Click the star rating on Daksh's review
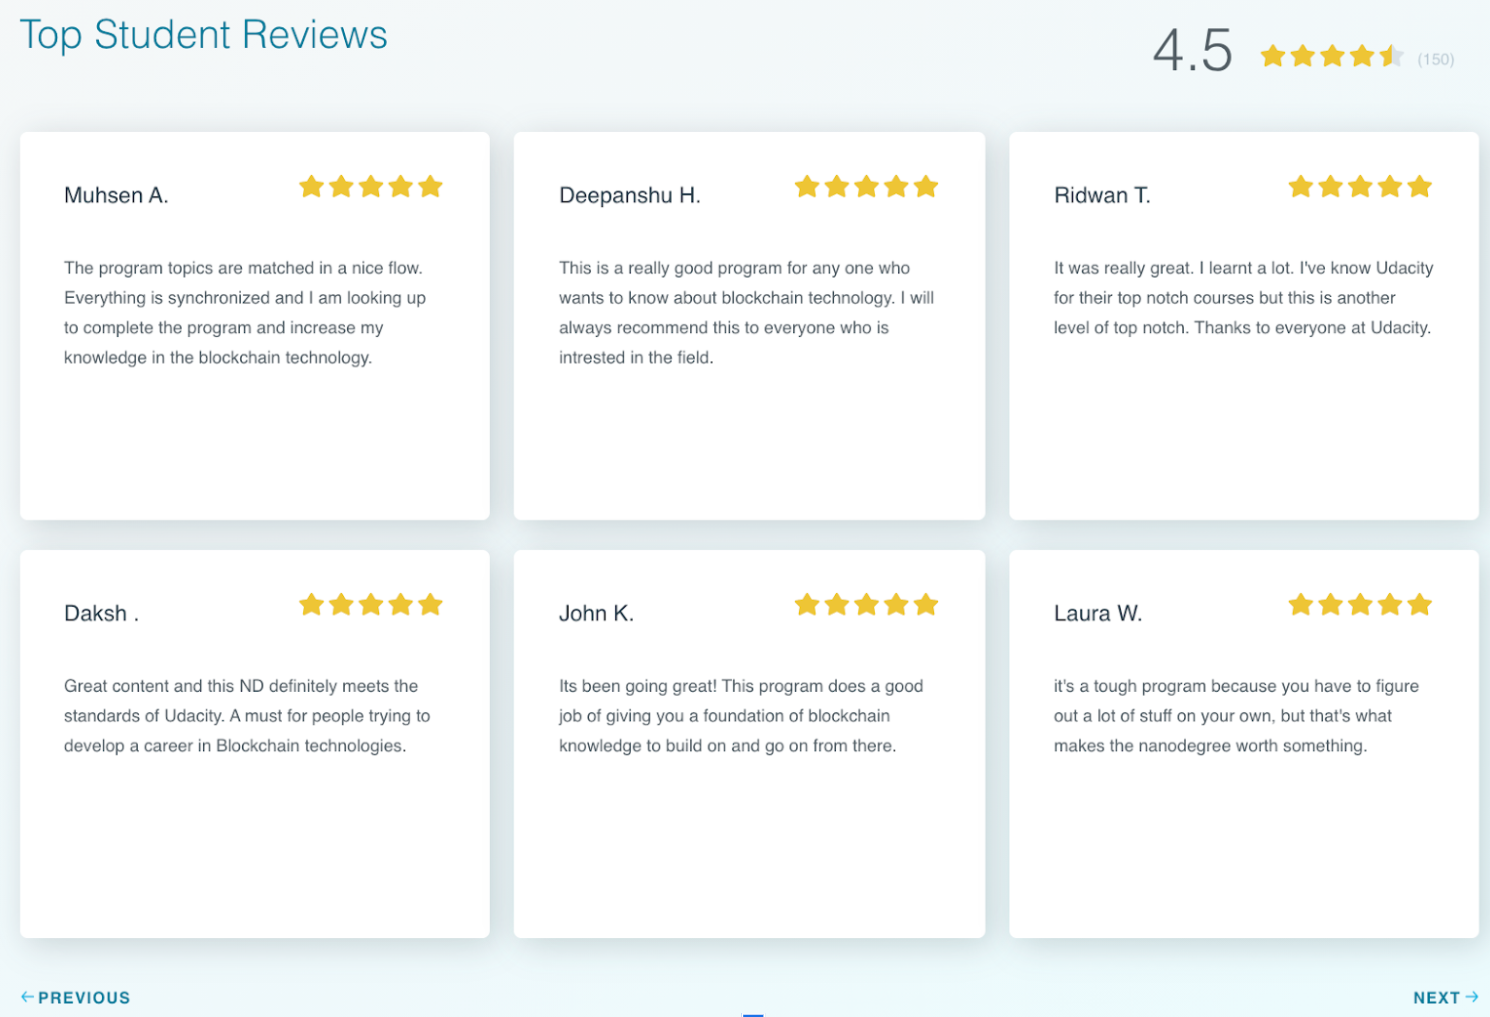The height and width of the screenshot is (1017, 1490). [371, 605]
